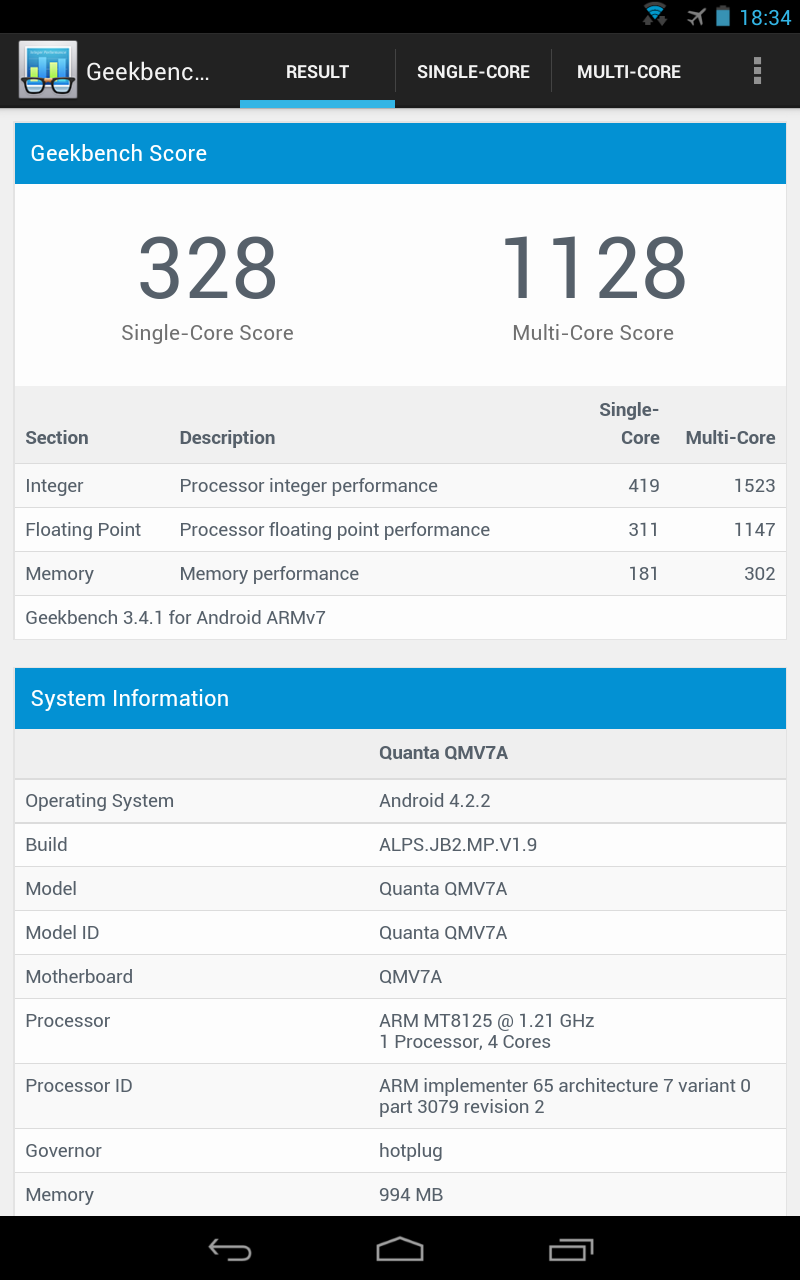The image size is (800, 1280).
Task: Tap Integer single-core value 419
Action: (644, 486)
